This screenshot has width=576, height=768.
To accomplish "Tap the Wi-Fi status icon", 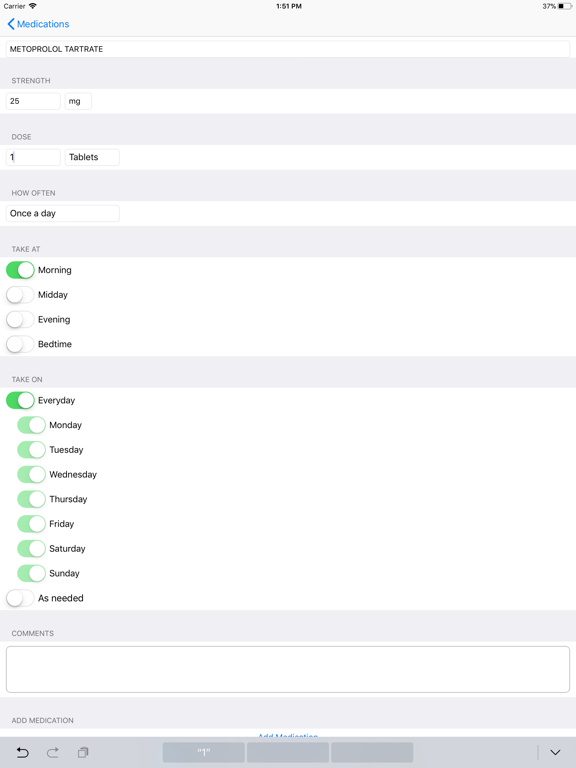I will tap(33, 6).
